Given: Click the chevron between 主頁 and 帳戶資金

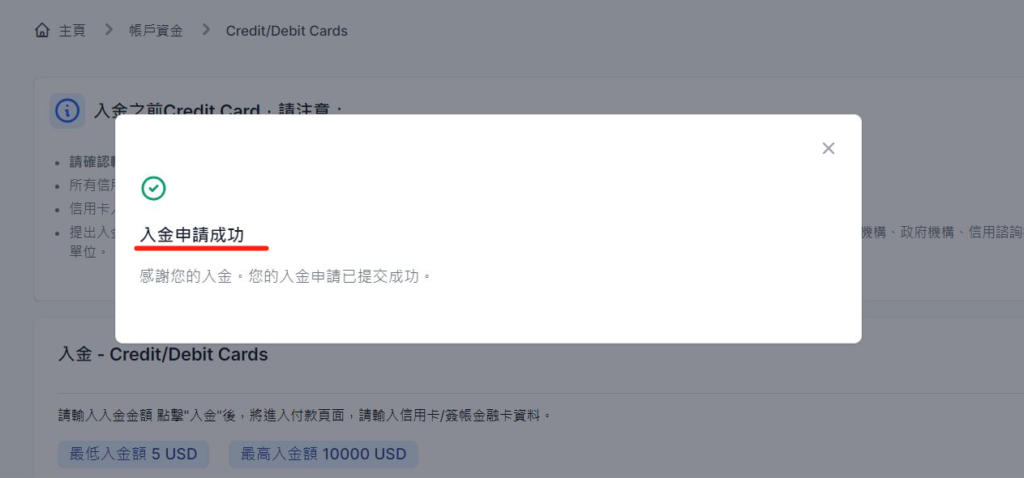Looking at the screenshot, I should point(108,30).
